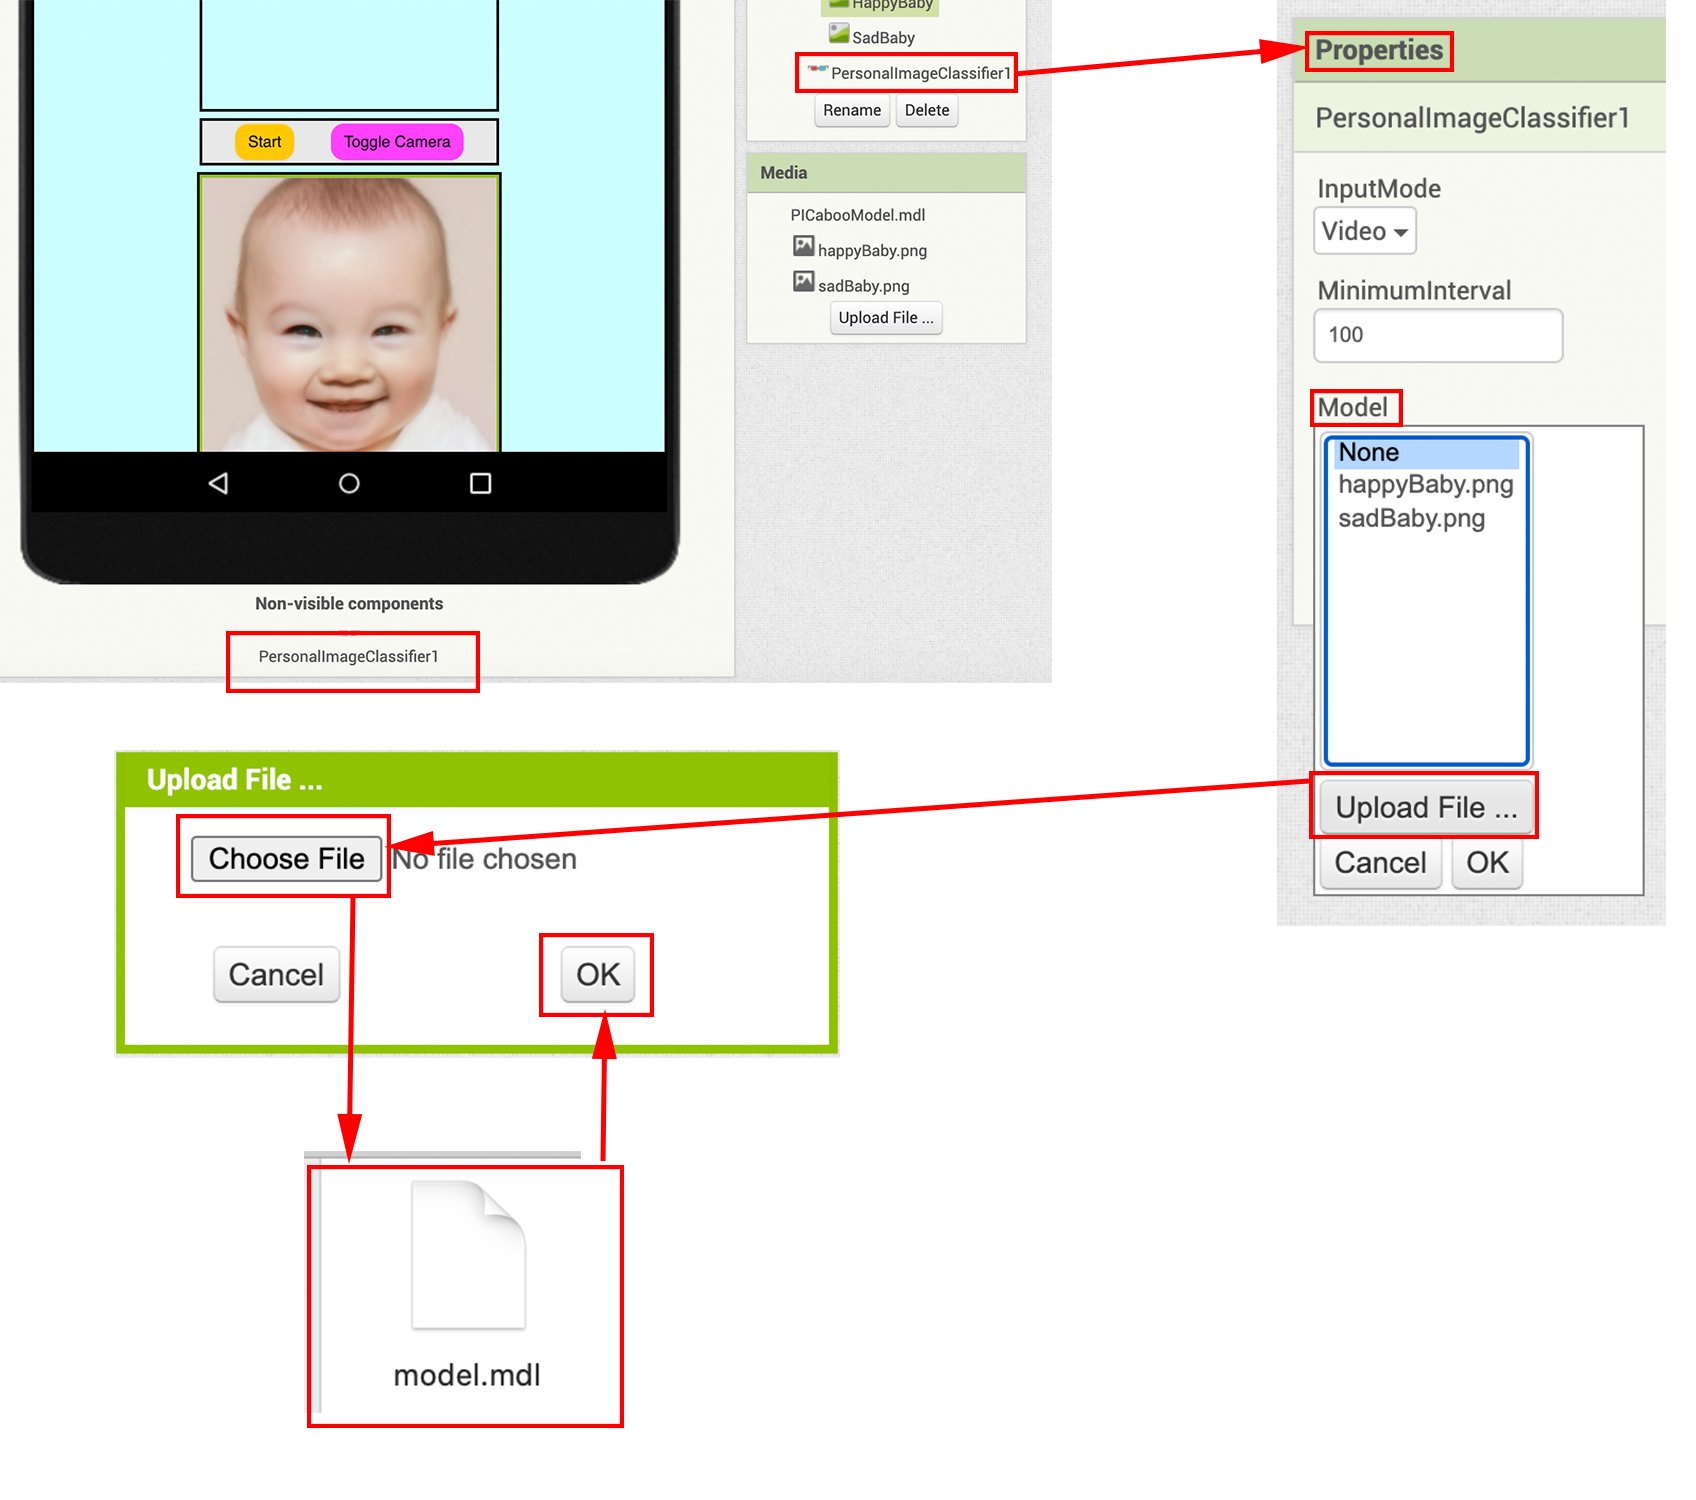The width and height of the screenshot is (1696, 1500).
Task: Click Choose File in upload dialog
Action: [x=286, y=859]
